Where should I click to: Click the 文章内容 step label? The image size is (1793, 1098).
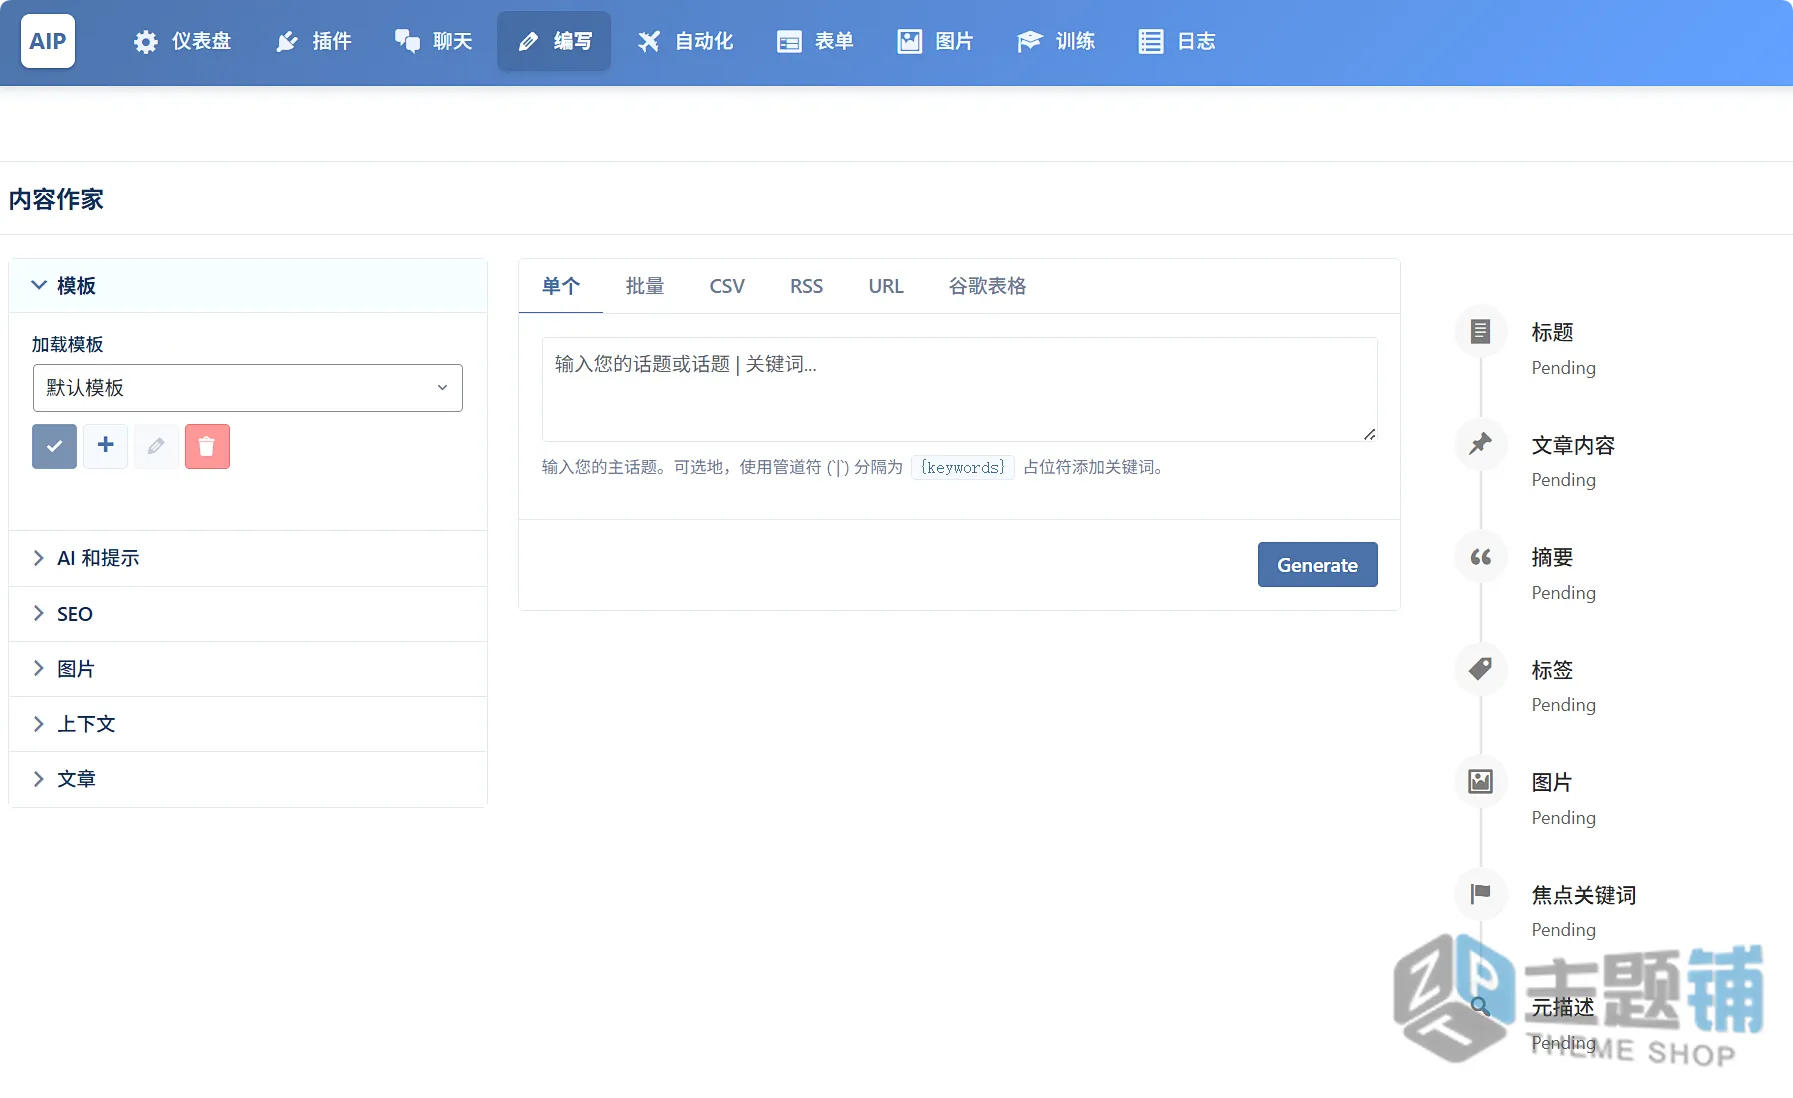[x=1573, y=445]
